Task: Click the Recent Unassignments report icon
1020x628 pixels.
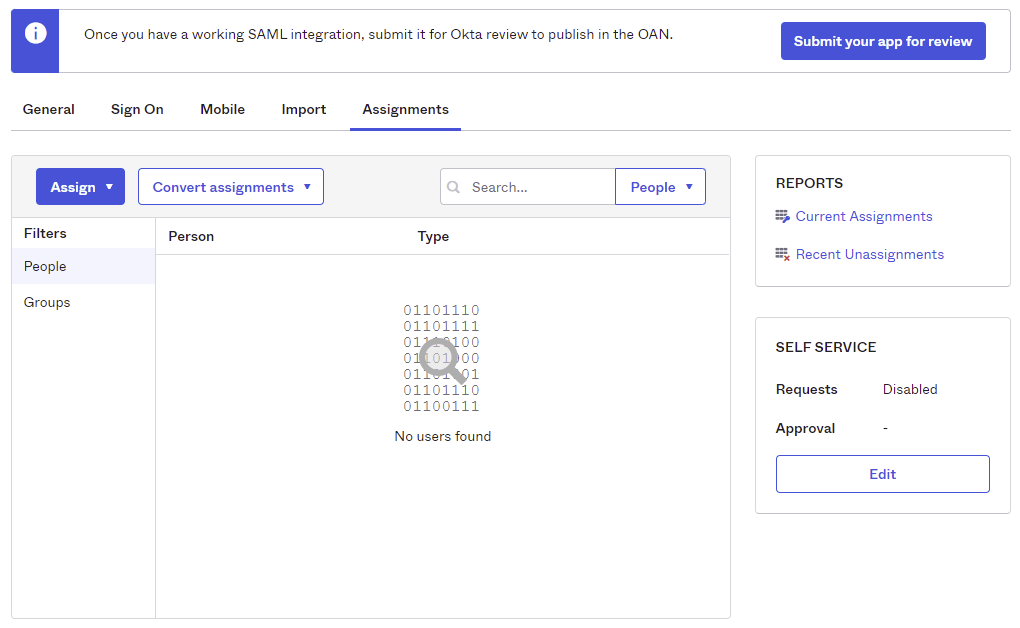Action: coord(782,255)
